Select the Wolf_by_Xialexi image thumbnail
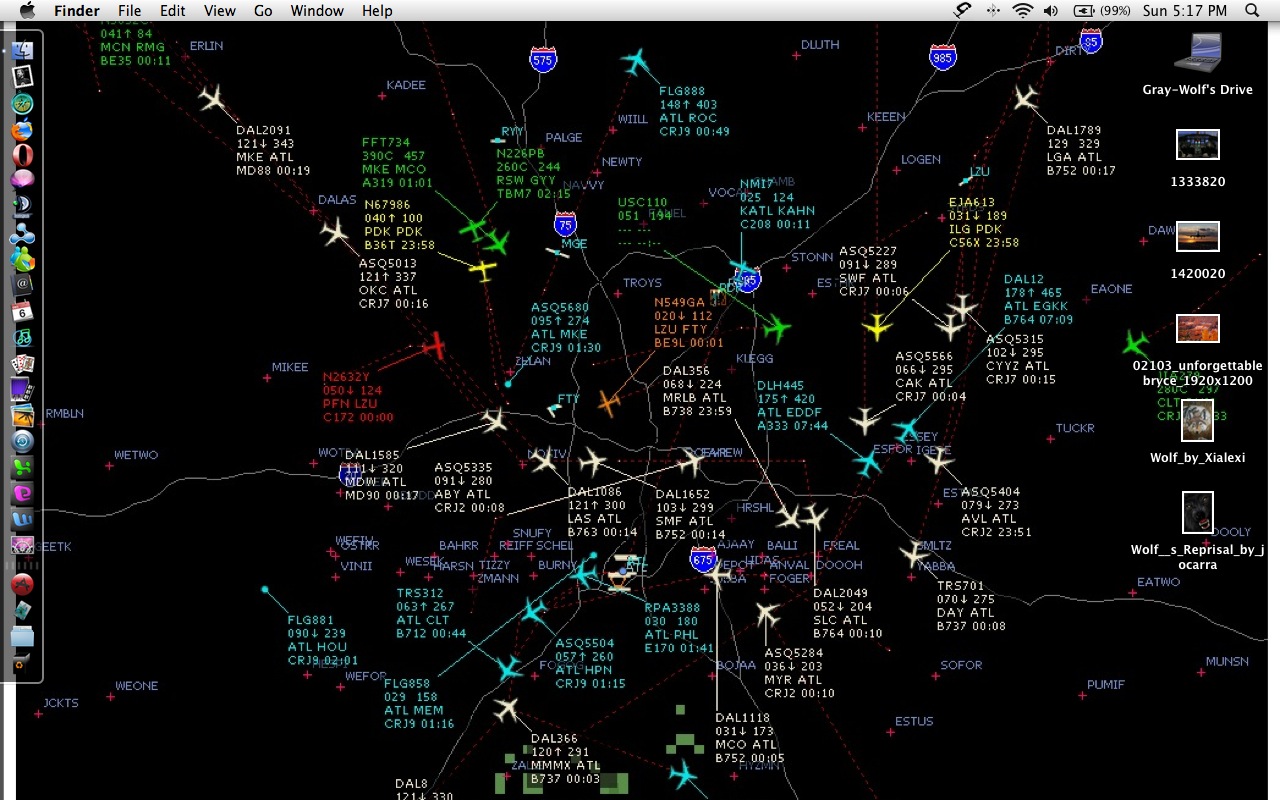Viewport: 1280px width, 800px height. coord(1198,420)
